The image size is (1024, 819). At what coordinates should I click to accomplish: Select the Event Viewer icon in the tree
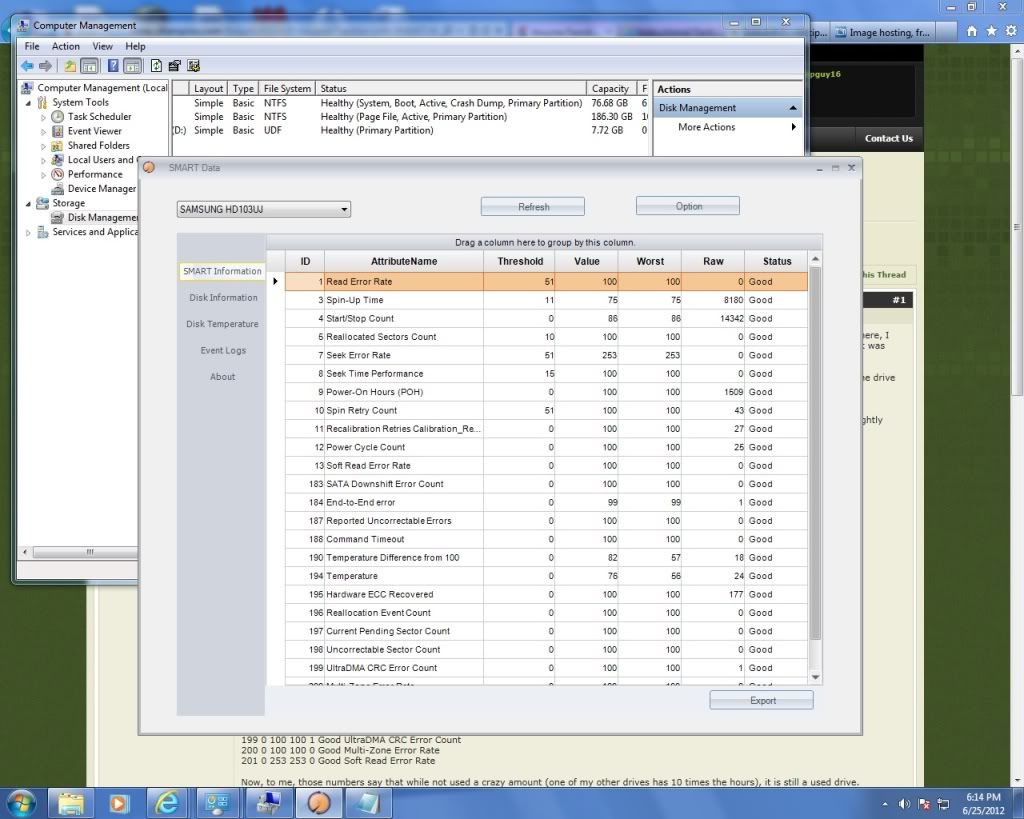point(57,131)
